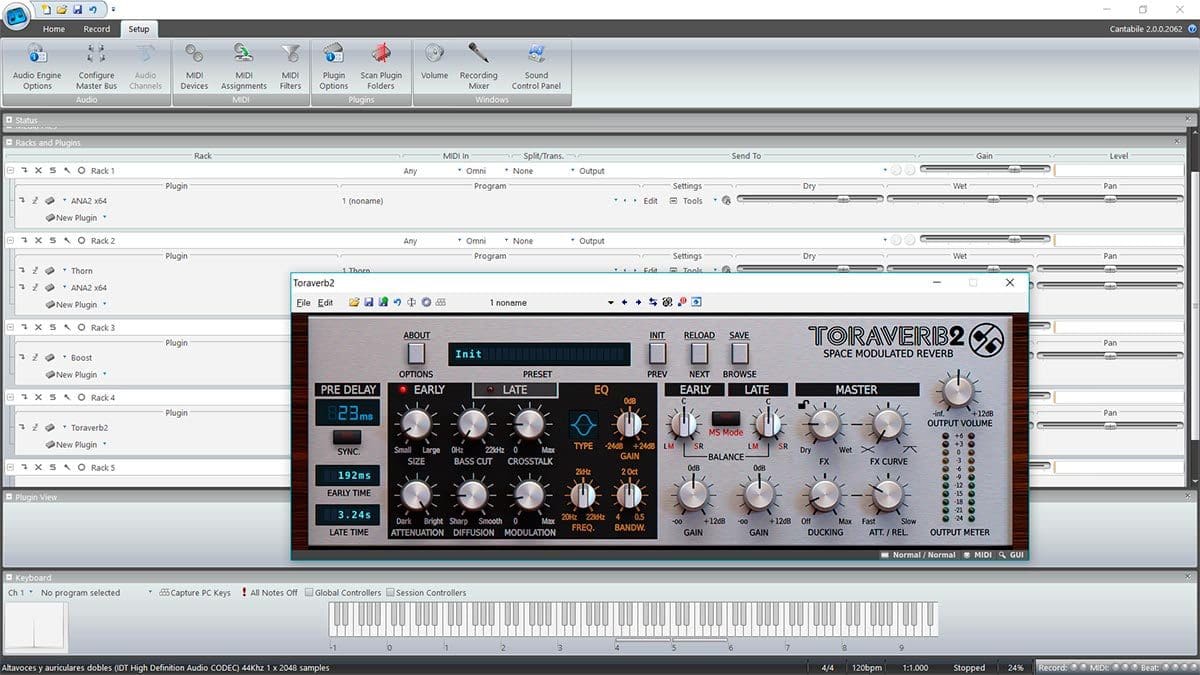
Task: Click the RELOAD / NEXT preset button
Action: click(699, 354)
